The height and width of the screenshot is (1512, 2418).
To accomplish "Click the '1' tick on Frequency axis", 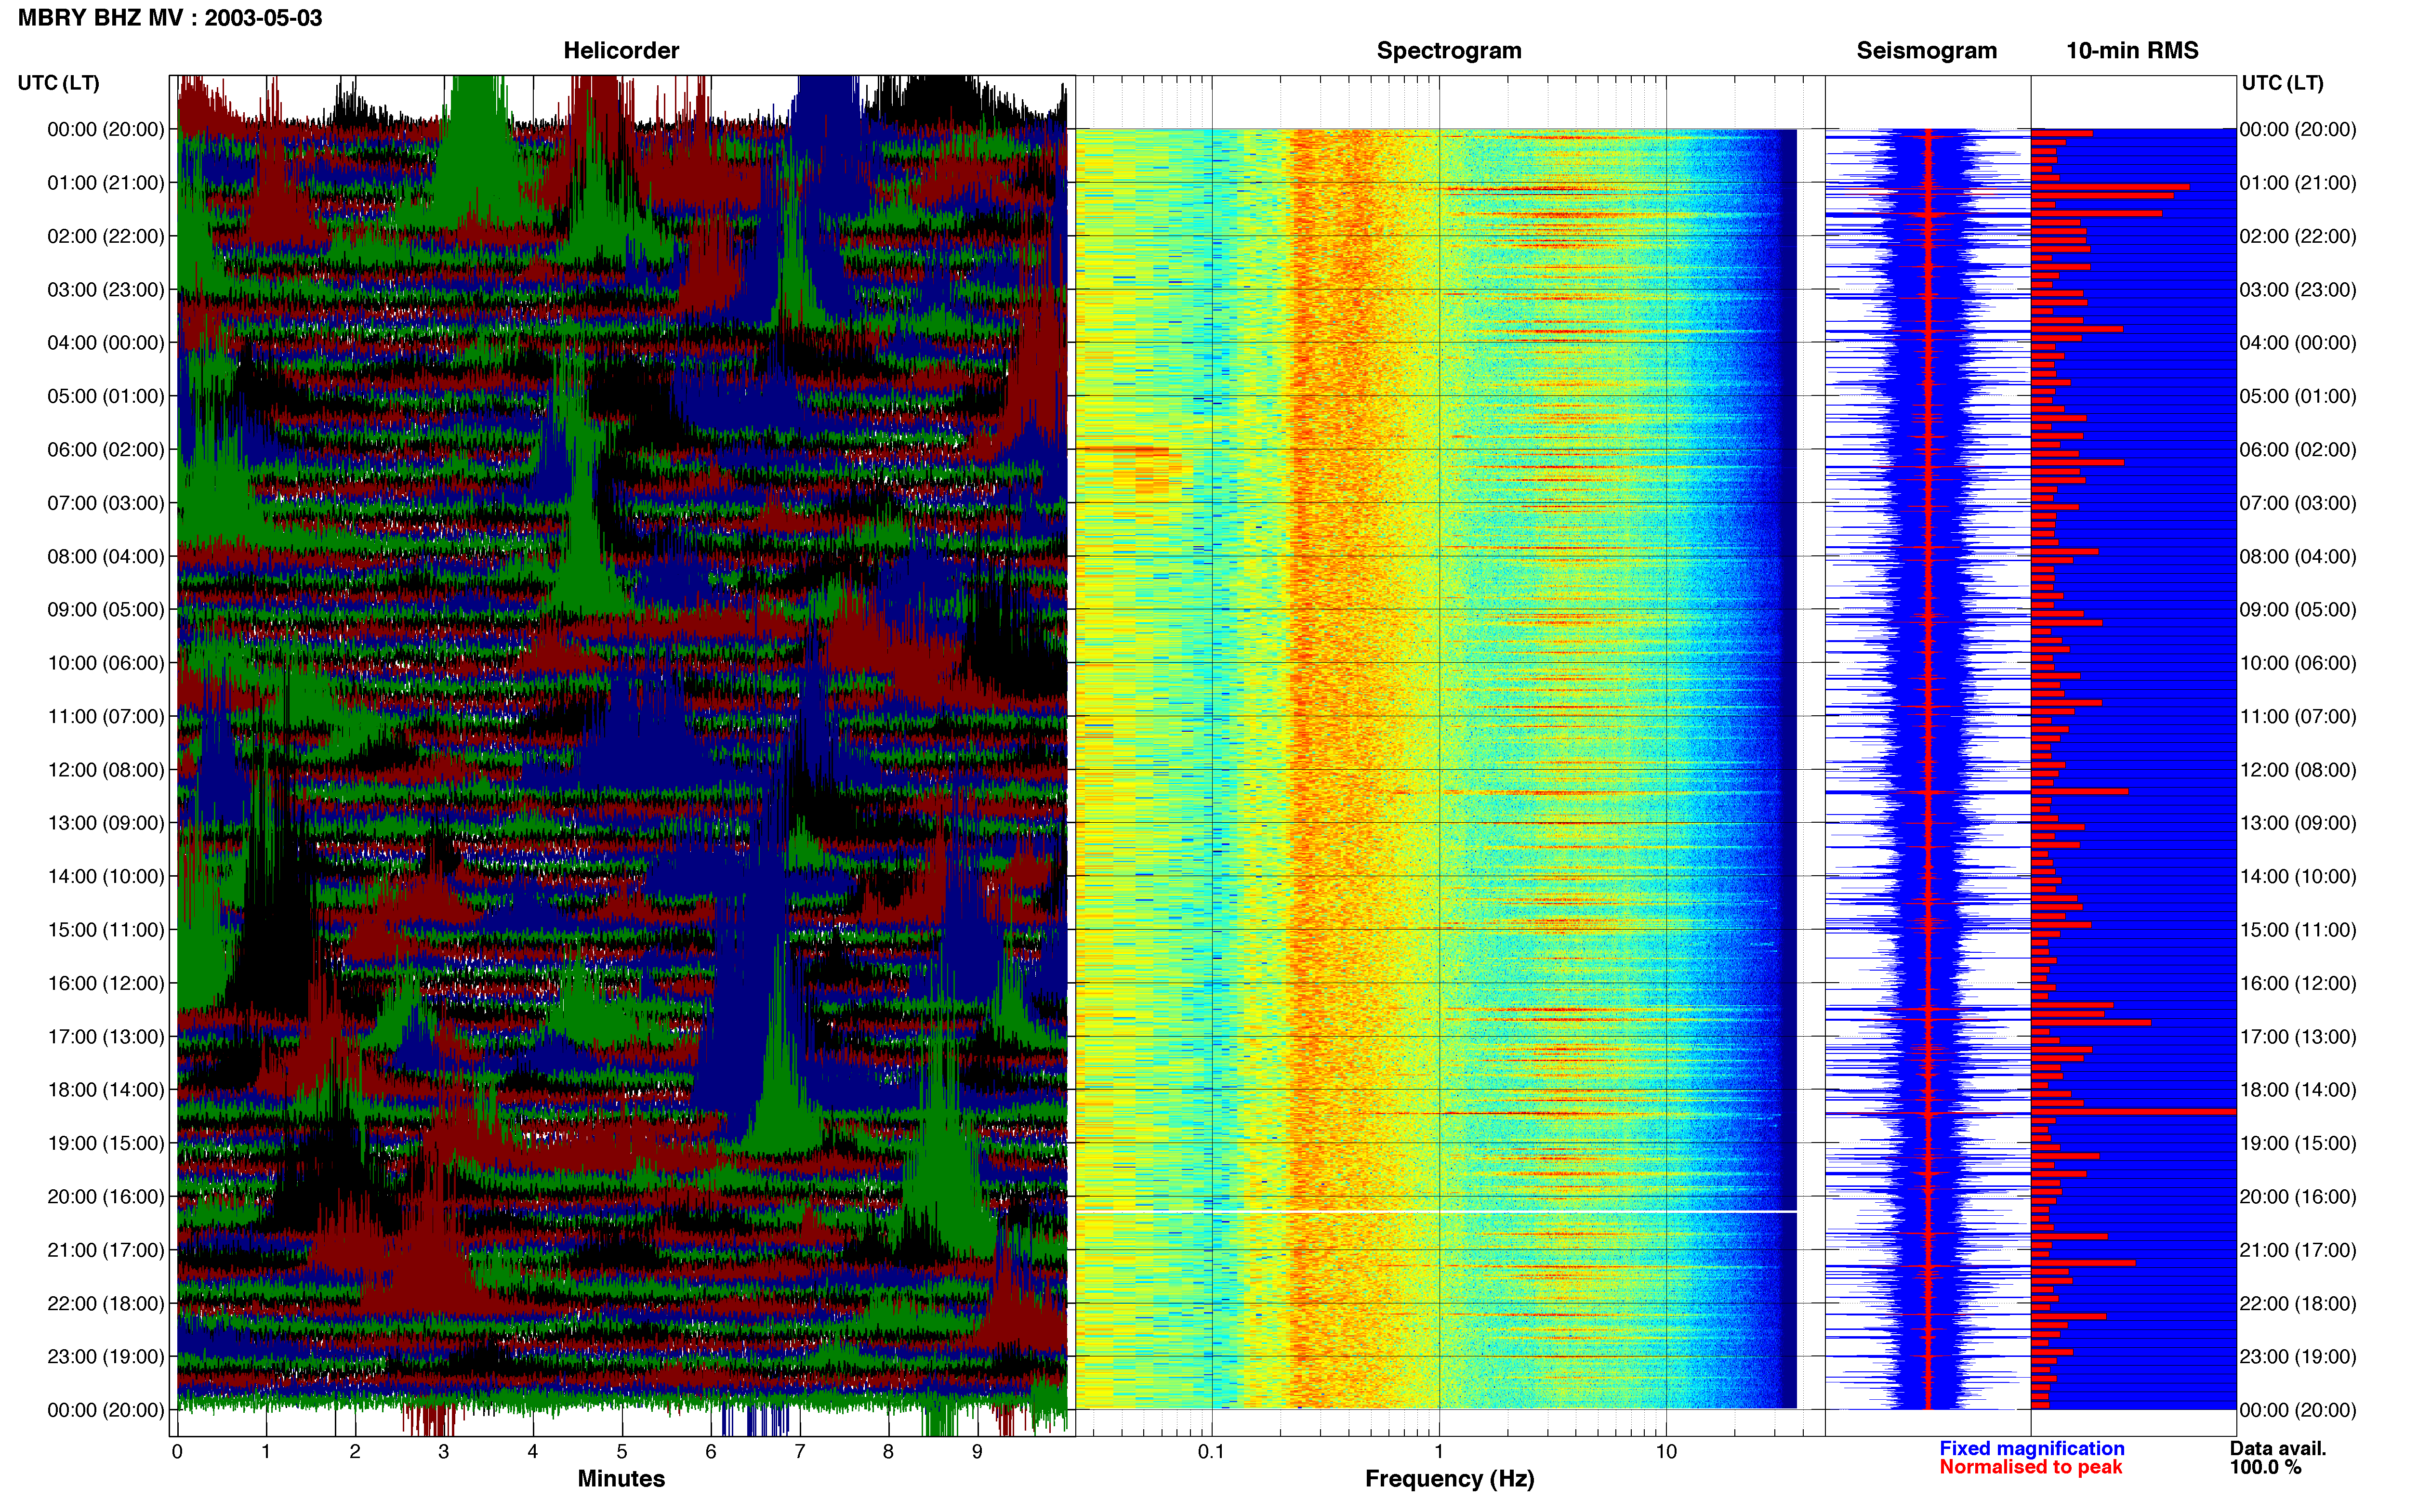I will click(x=1439, y=1452).
